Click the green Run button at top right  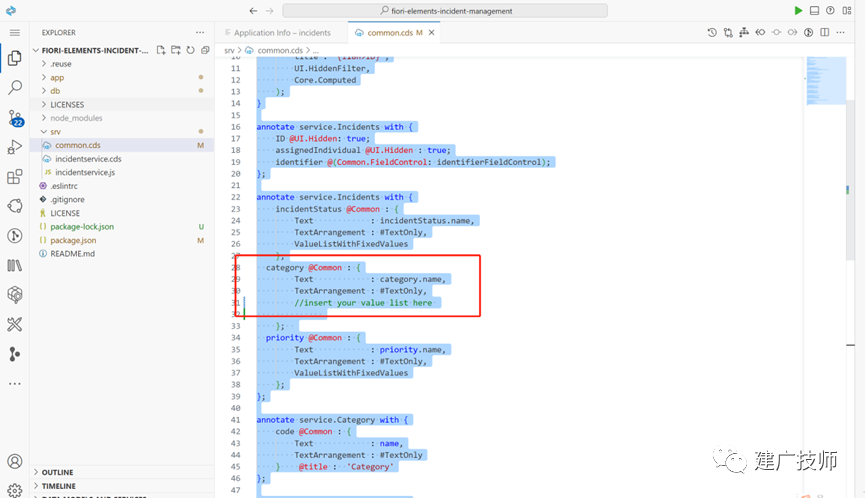click(798, 10)
